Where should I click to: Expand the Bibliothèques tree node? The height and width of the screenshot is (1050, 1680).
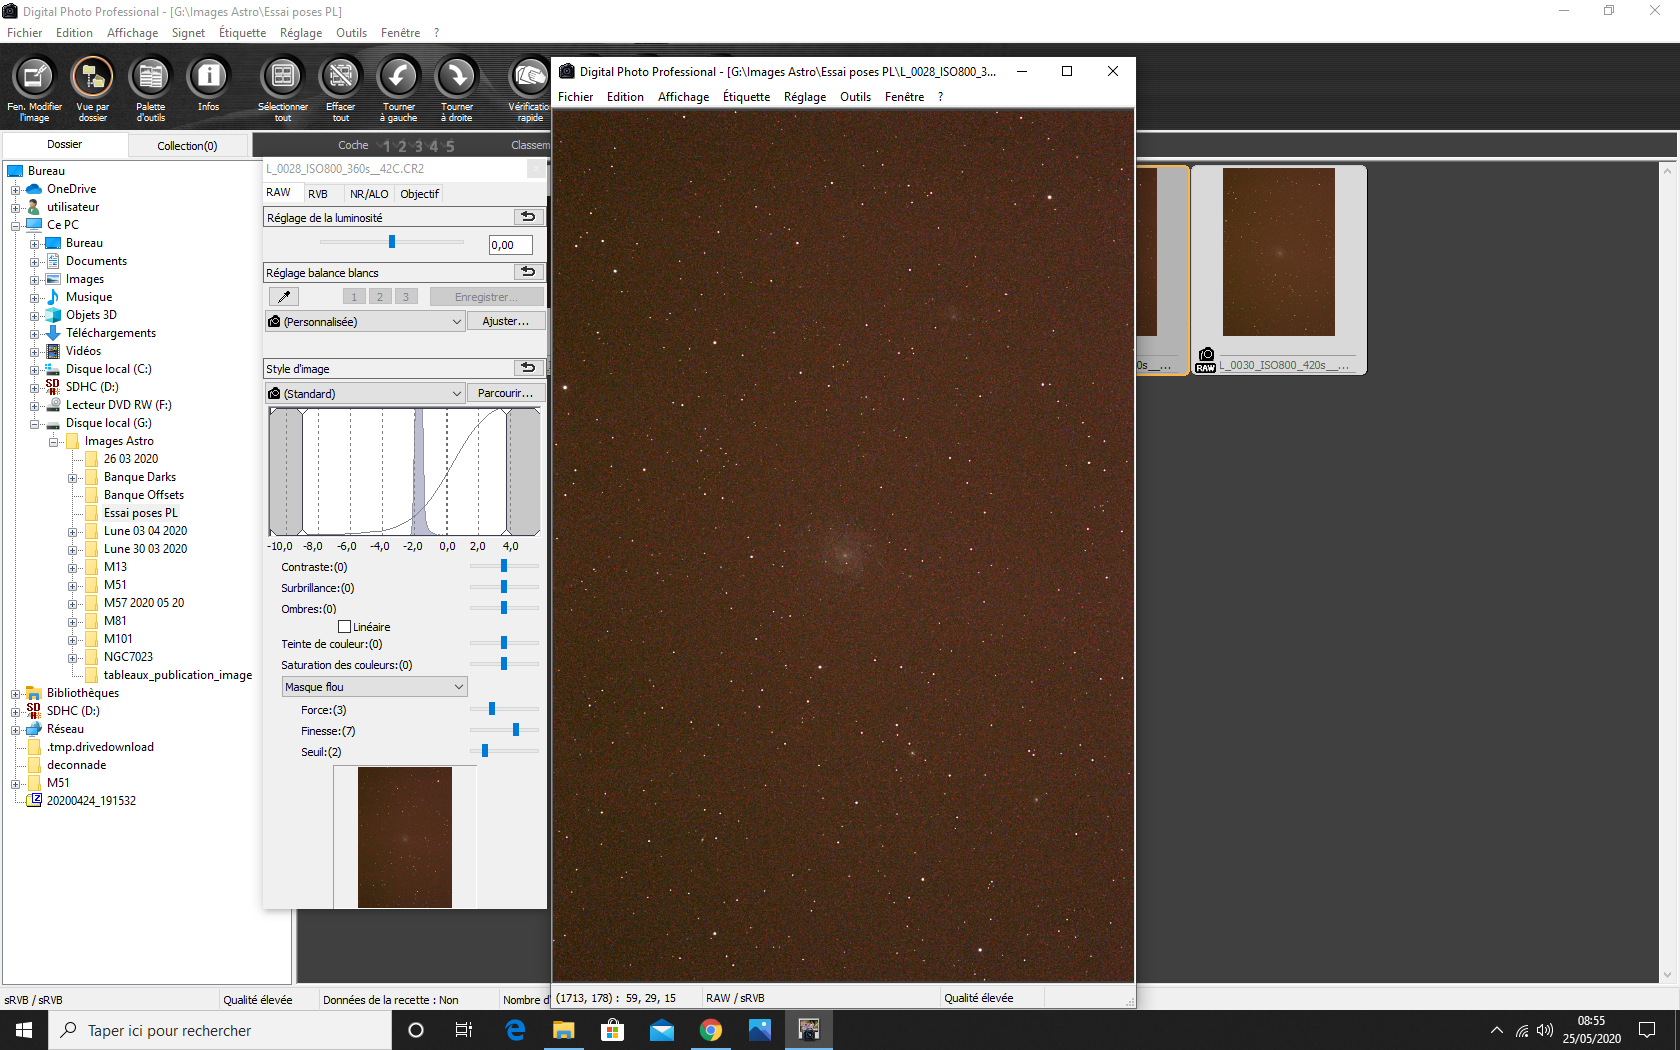[x=16, y=694]
